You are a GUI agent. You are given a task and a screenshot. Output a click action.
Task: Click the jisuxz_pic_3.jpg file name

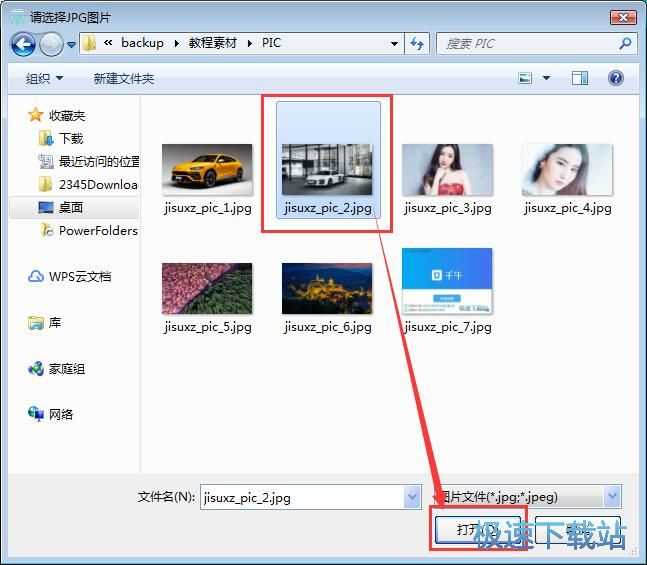(448, 208)
